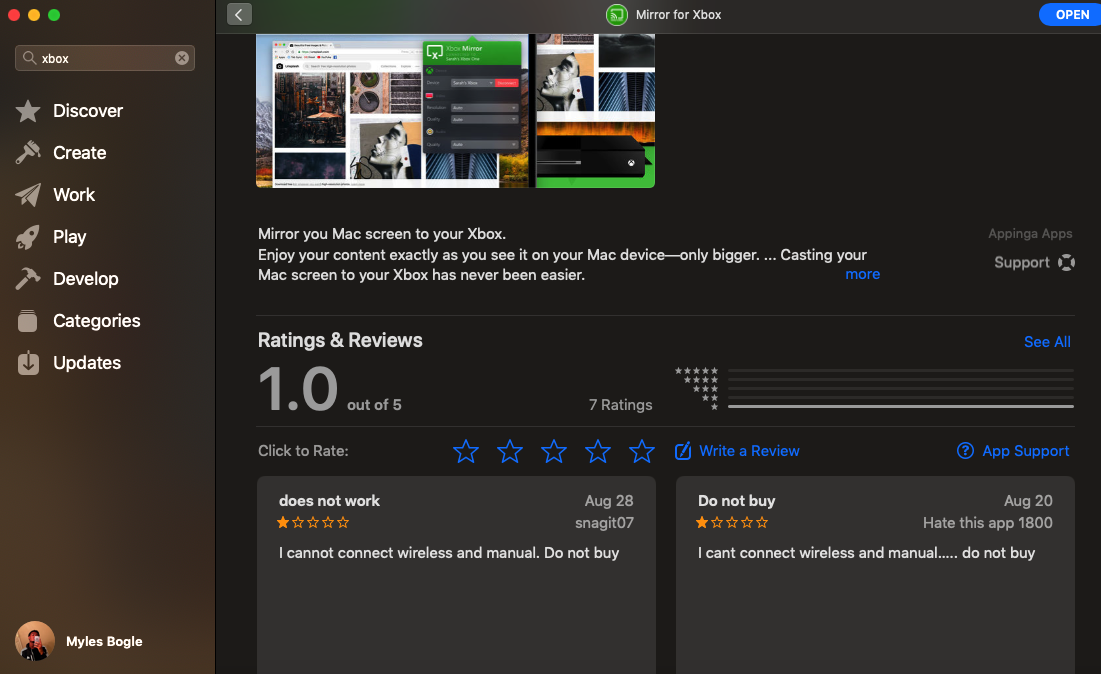Click the Discover star icon
Image resolution: width=1101 pixels, height=674 pixels.
tap(28, 111)
